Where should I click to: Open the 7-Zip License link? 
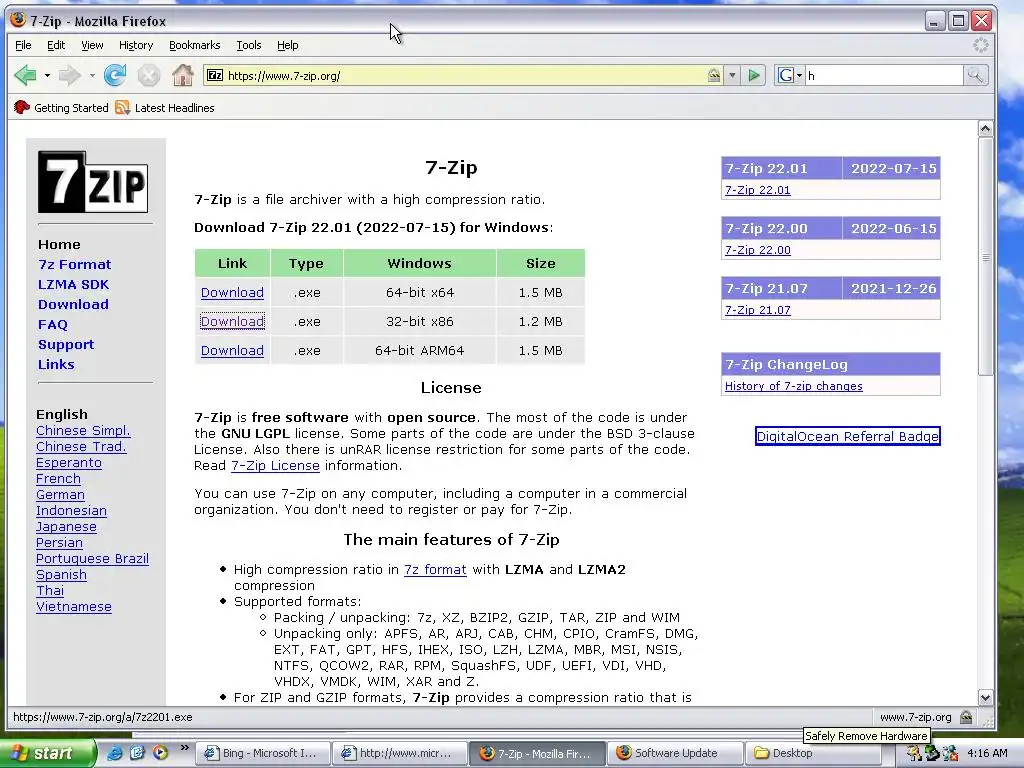pyautogui.click(x=275, y=466)
